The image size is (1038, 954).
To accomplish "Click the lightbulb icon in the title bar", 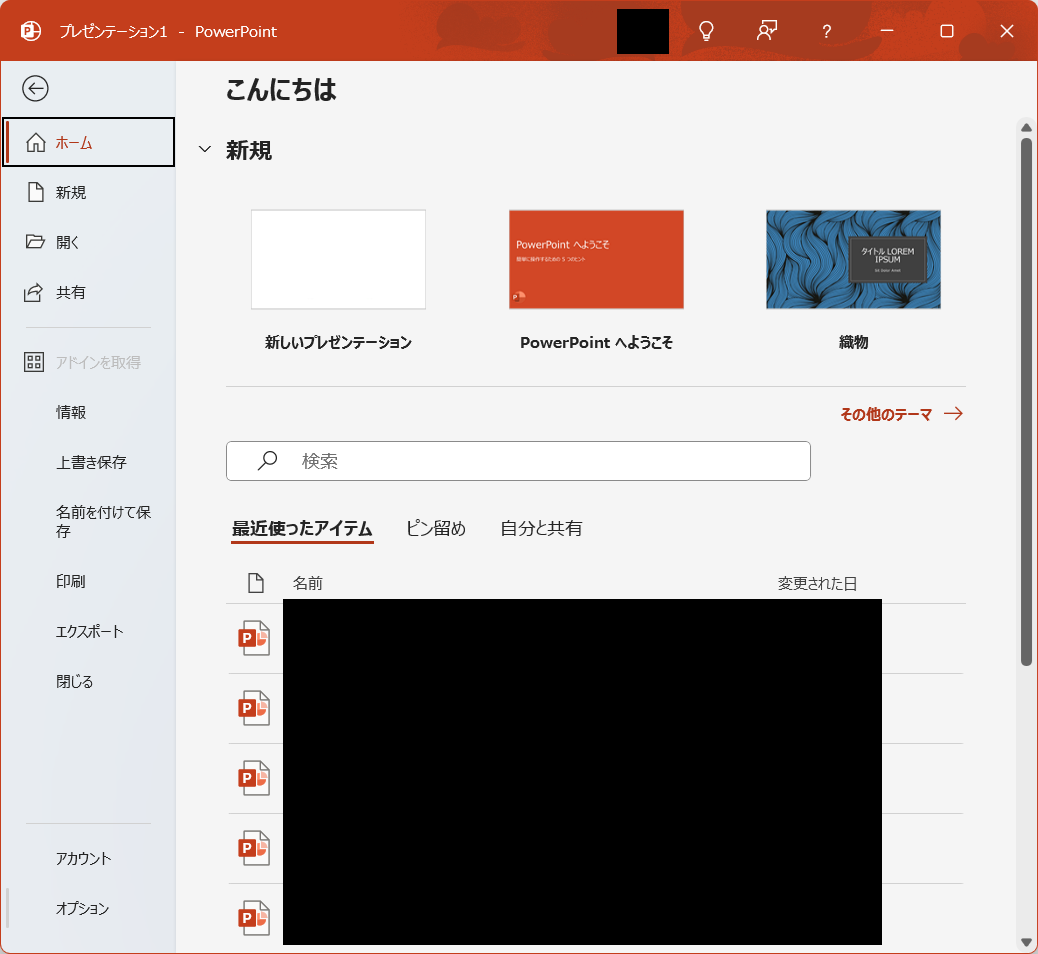I will tap(706, 31).
